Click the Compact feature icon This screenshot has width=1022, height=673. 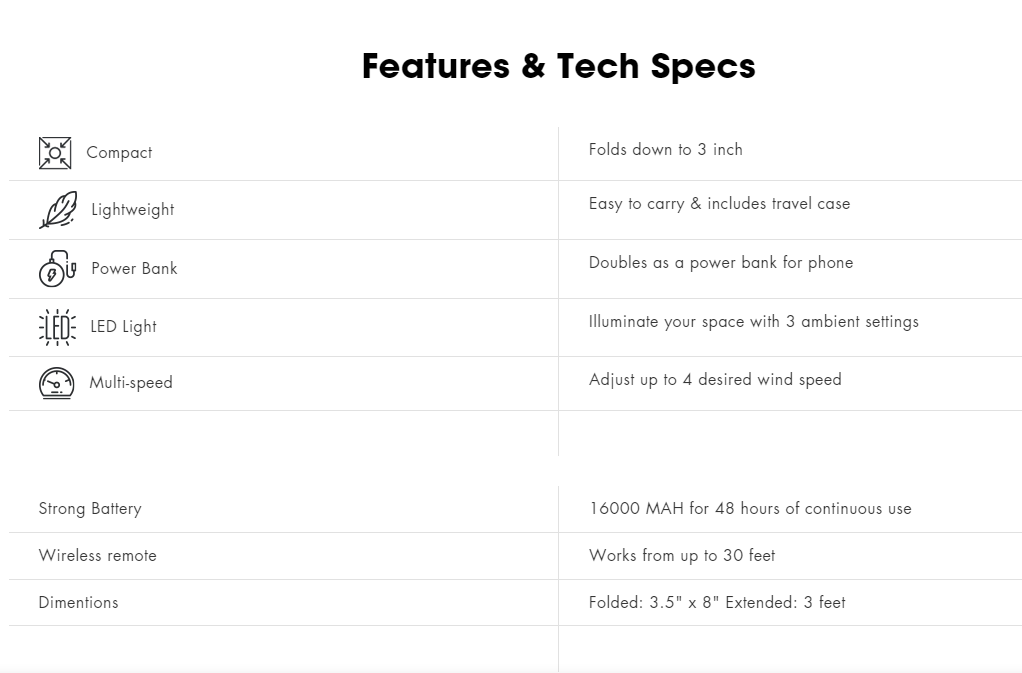pyautogui.click(x=55, y=153)
